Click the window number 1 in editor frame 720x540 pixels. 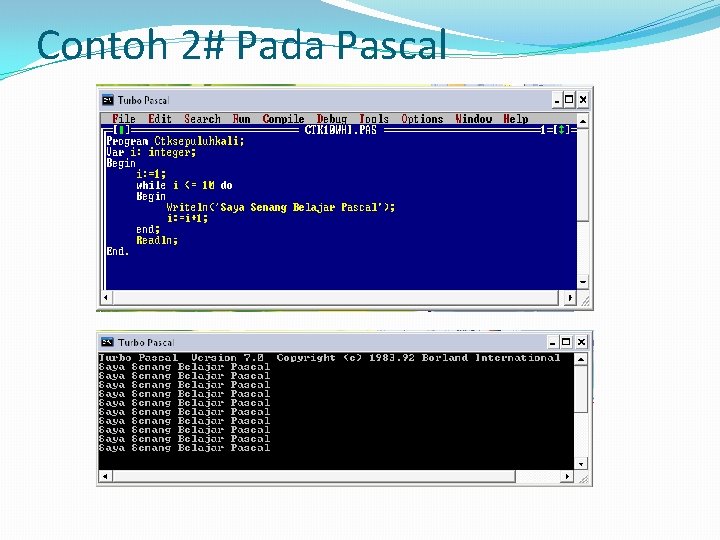click(543, 130)
